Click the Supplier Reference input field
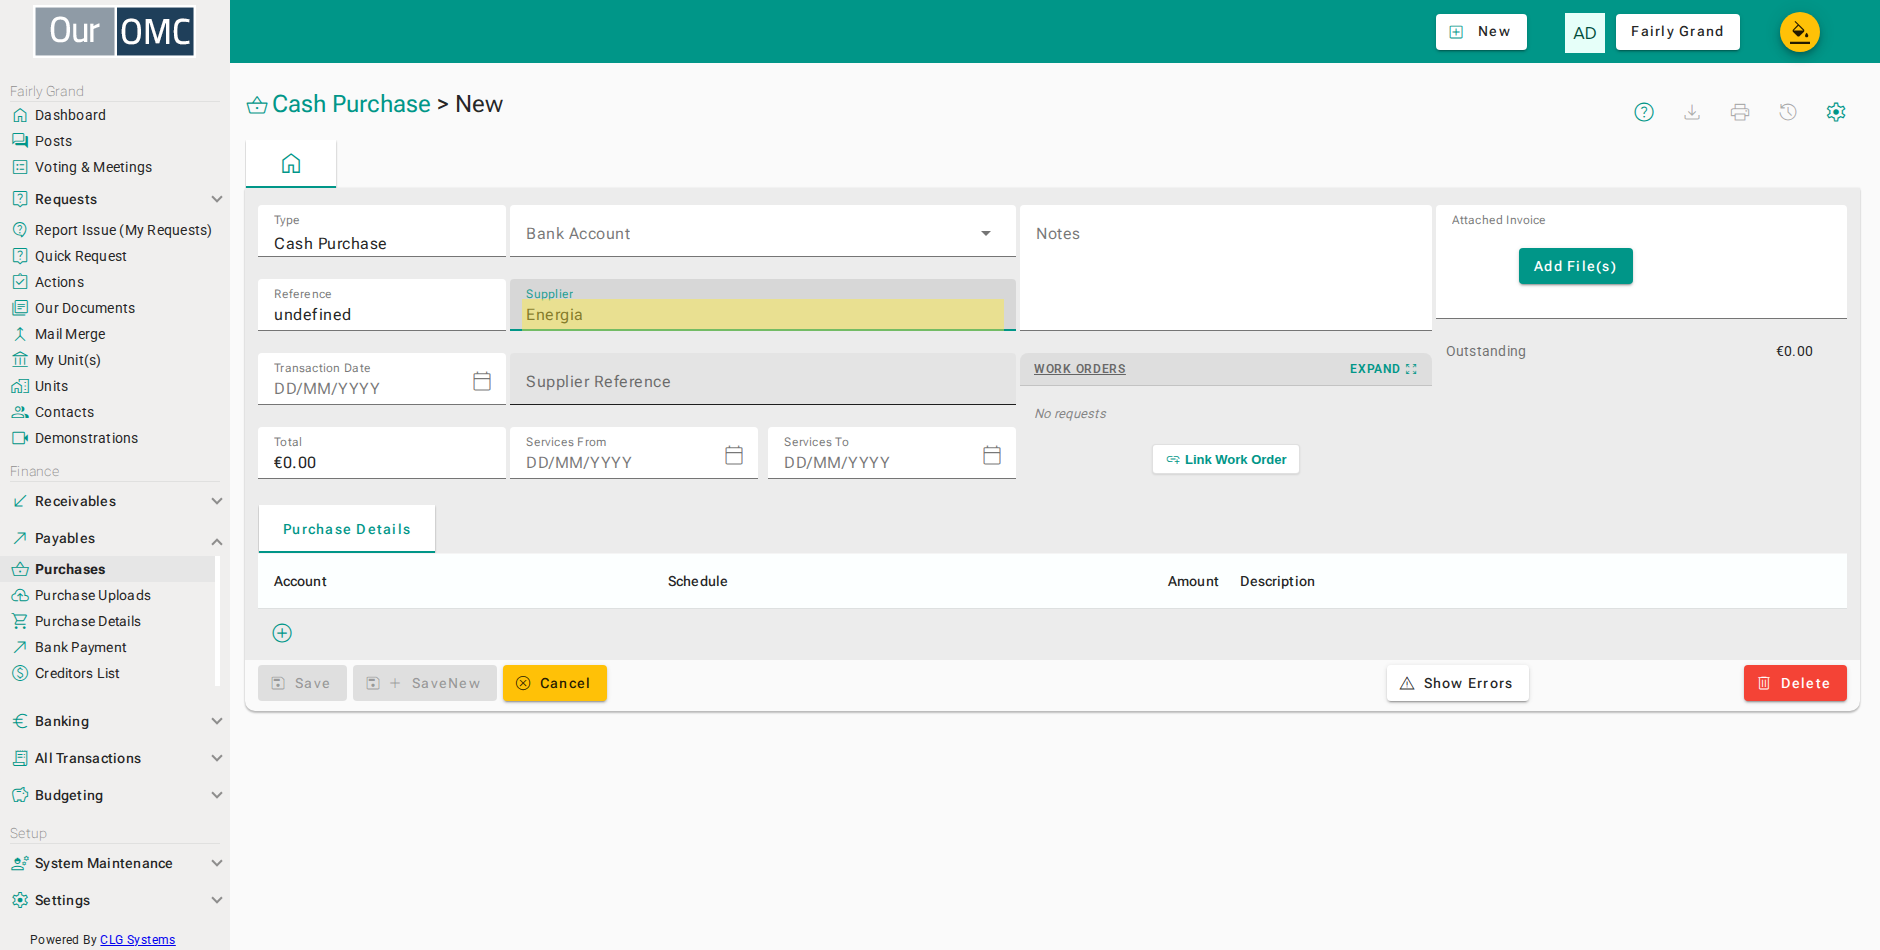This screenshot has width=1880, height=950. [x=763, y=380]
